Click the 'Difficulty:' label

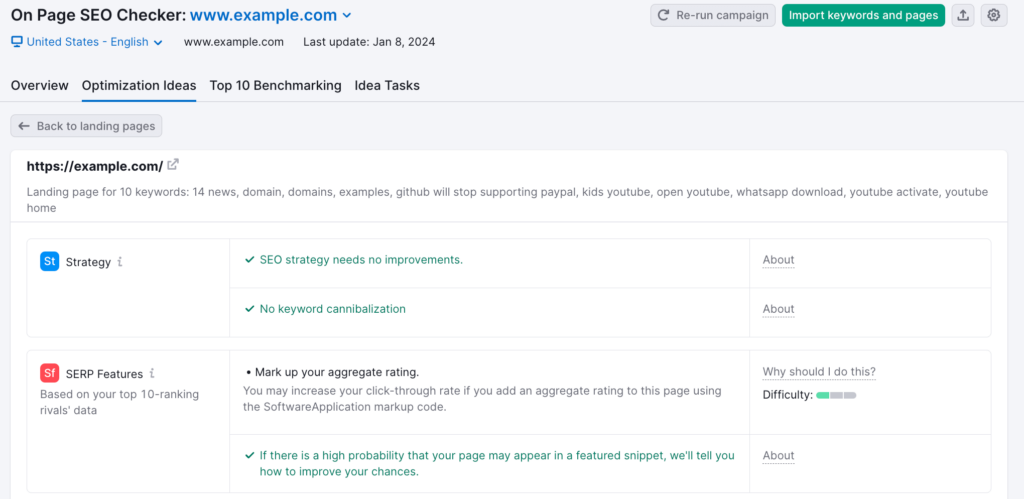788,395
